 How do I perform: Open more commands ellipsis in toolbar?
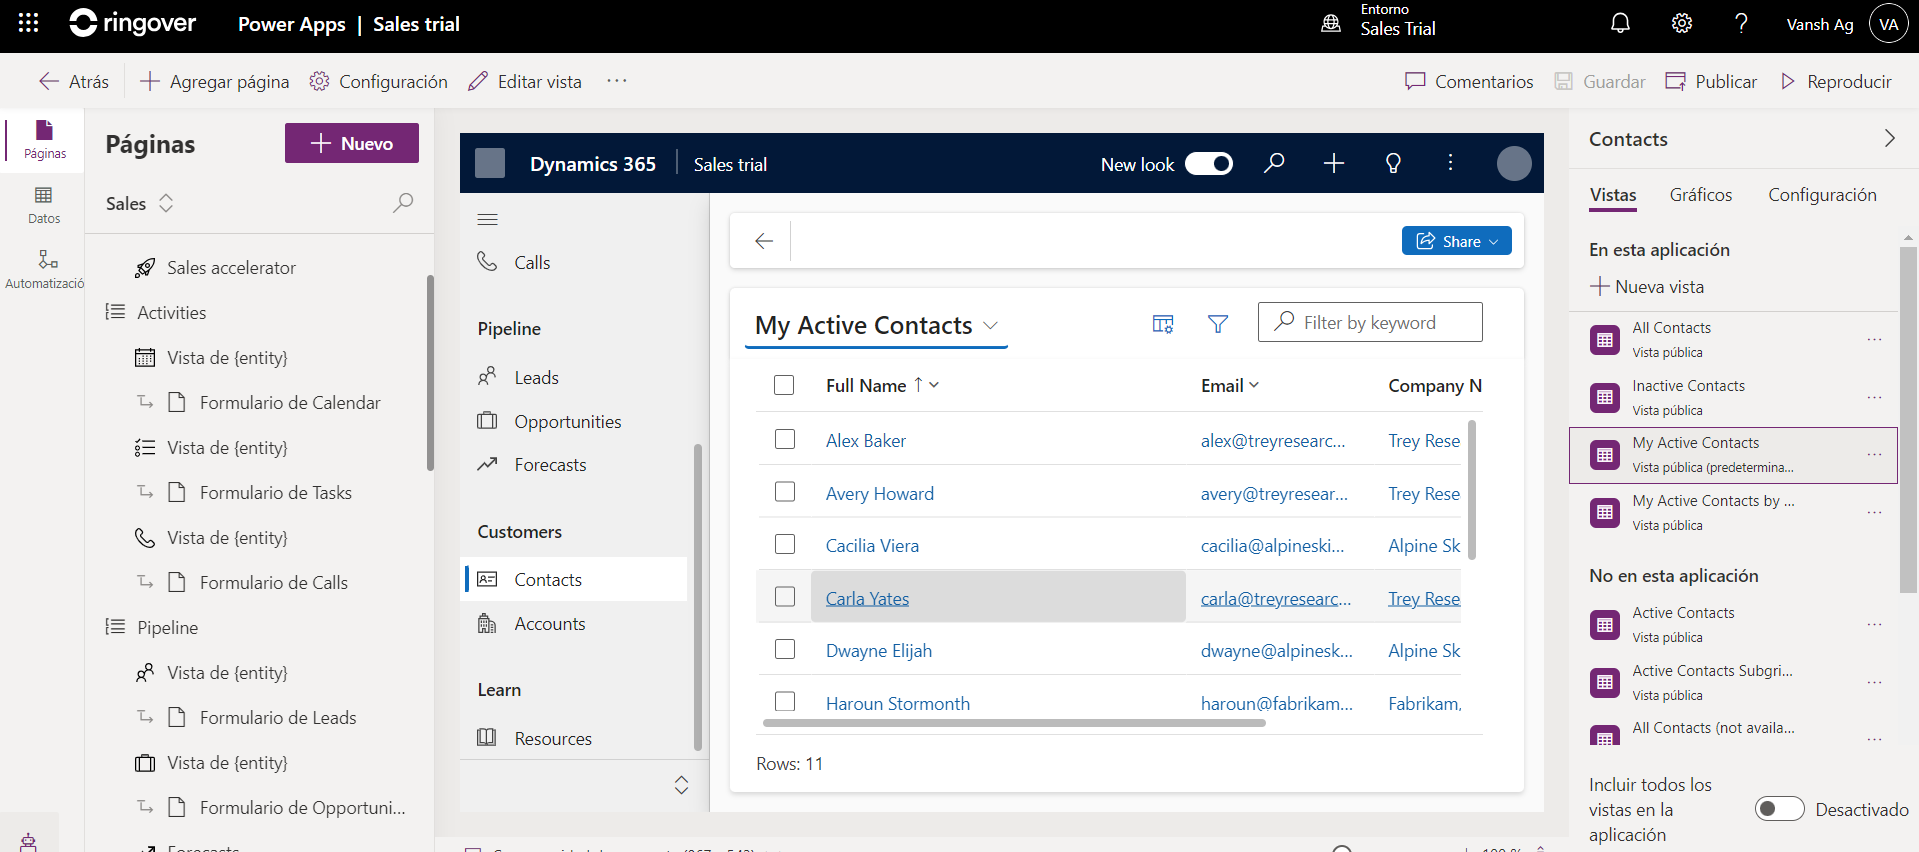pyautogui.click(x=617, y=81)
